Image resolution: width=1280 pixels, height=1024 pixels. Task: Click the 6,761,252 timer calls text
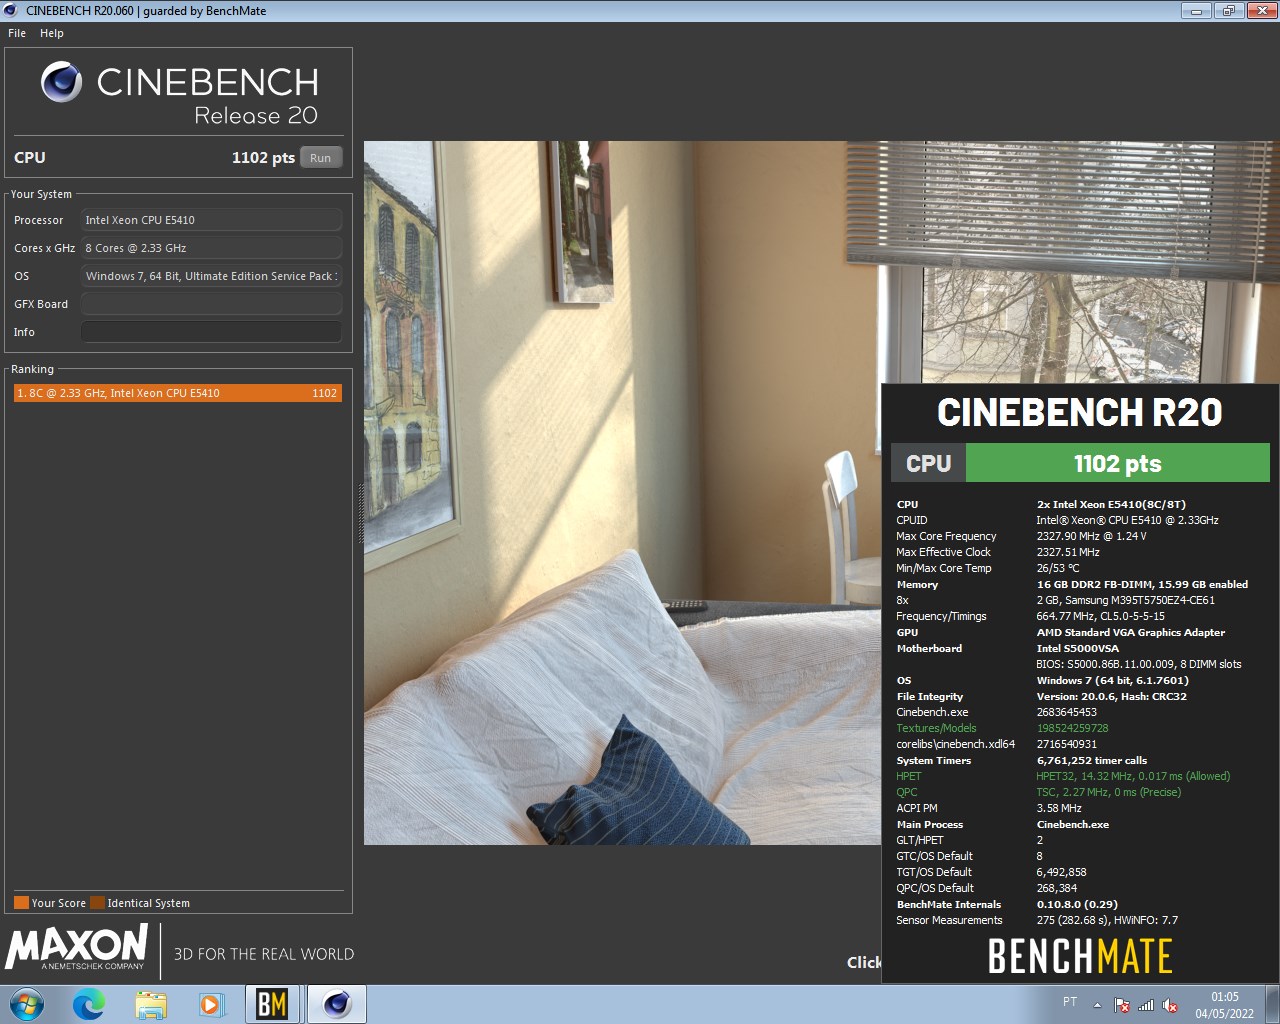tap(1091, 760)
